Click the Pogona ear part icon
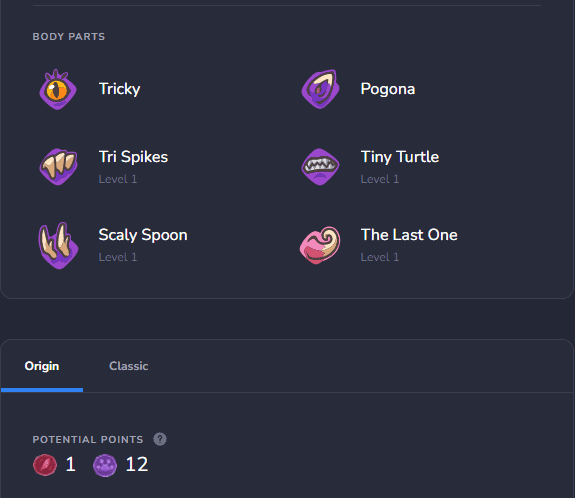Viewport: 575px width, 498px height. 320,89
